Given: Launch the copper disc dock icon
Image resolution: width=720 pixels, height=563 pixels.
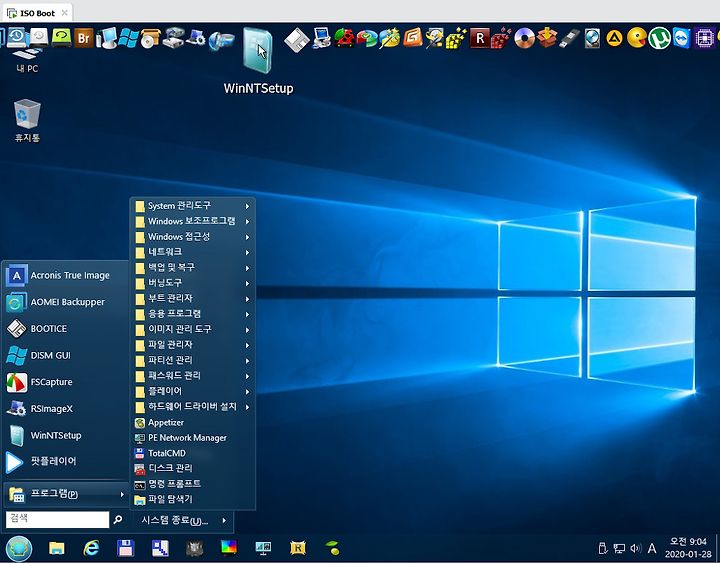Looking at the screenshot, I should pos(524,38).
